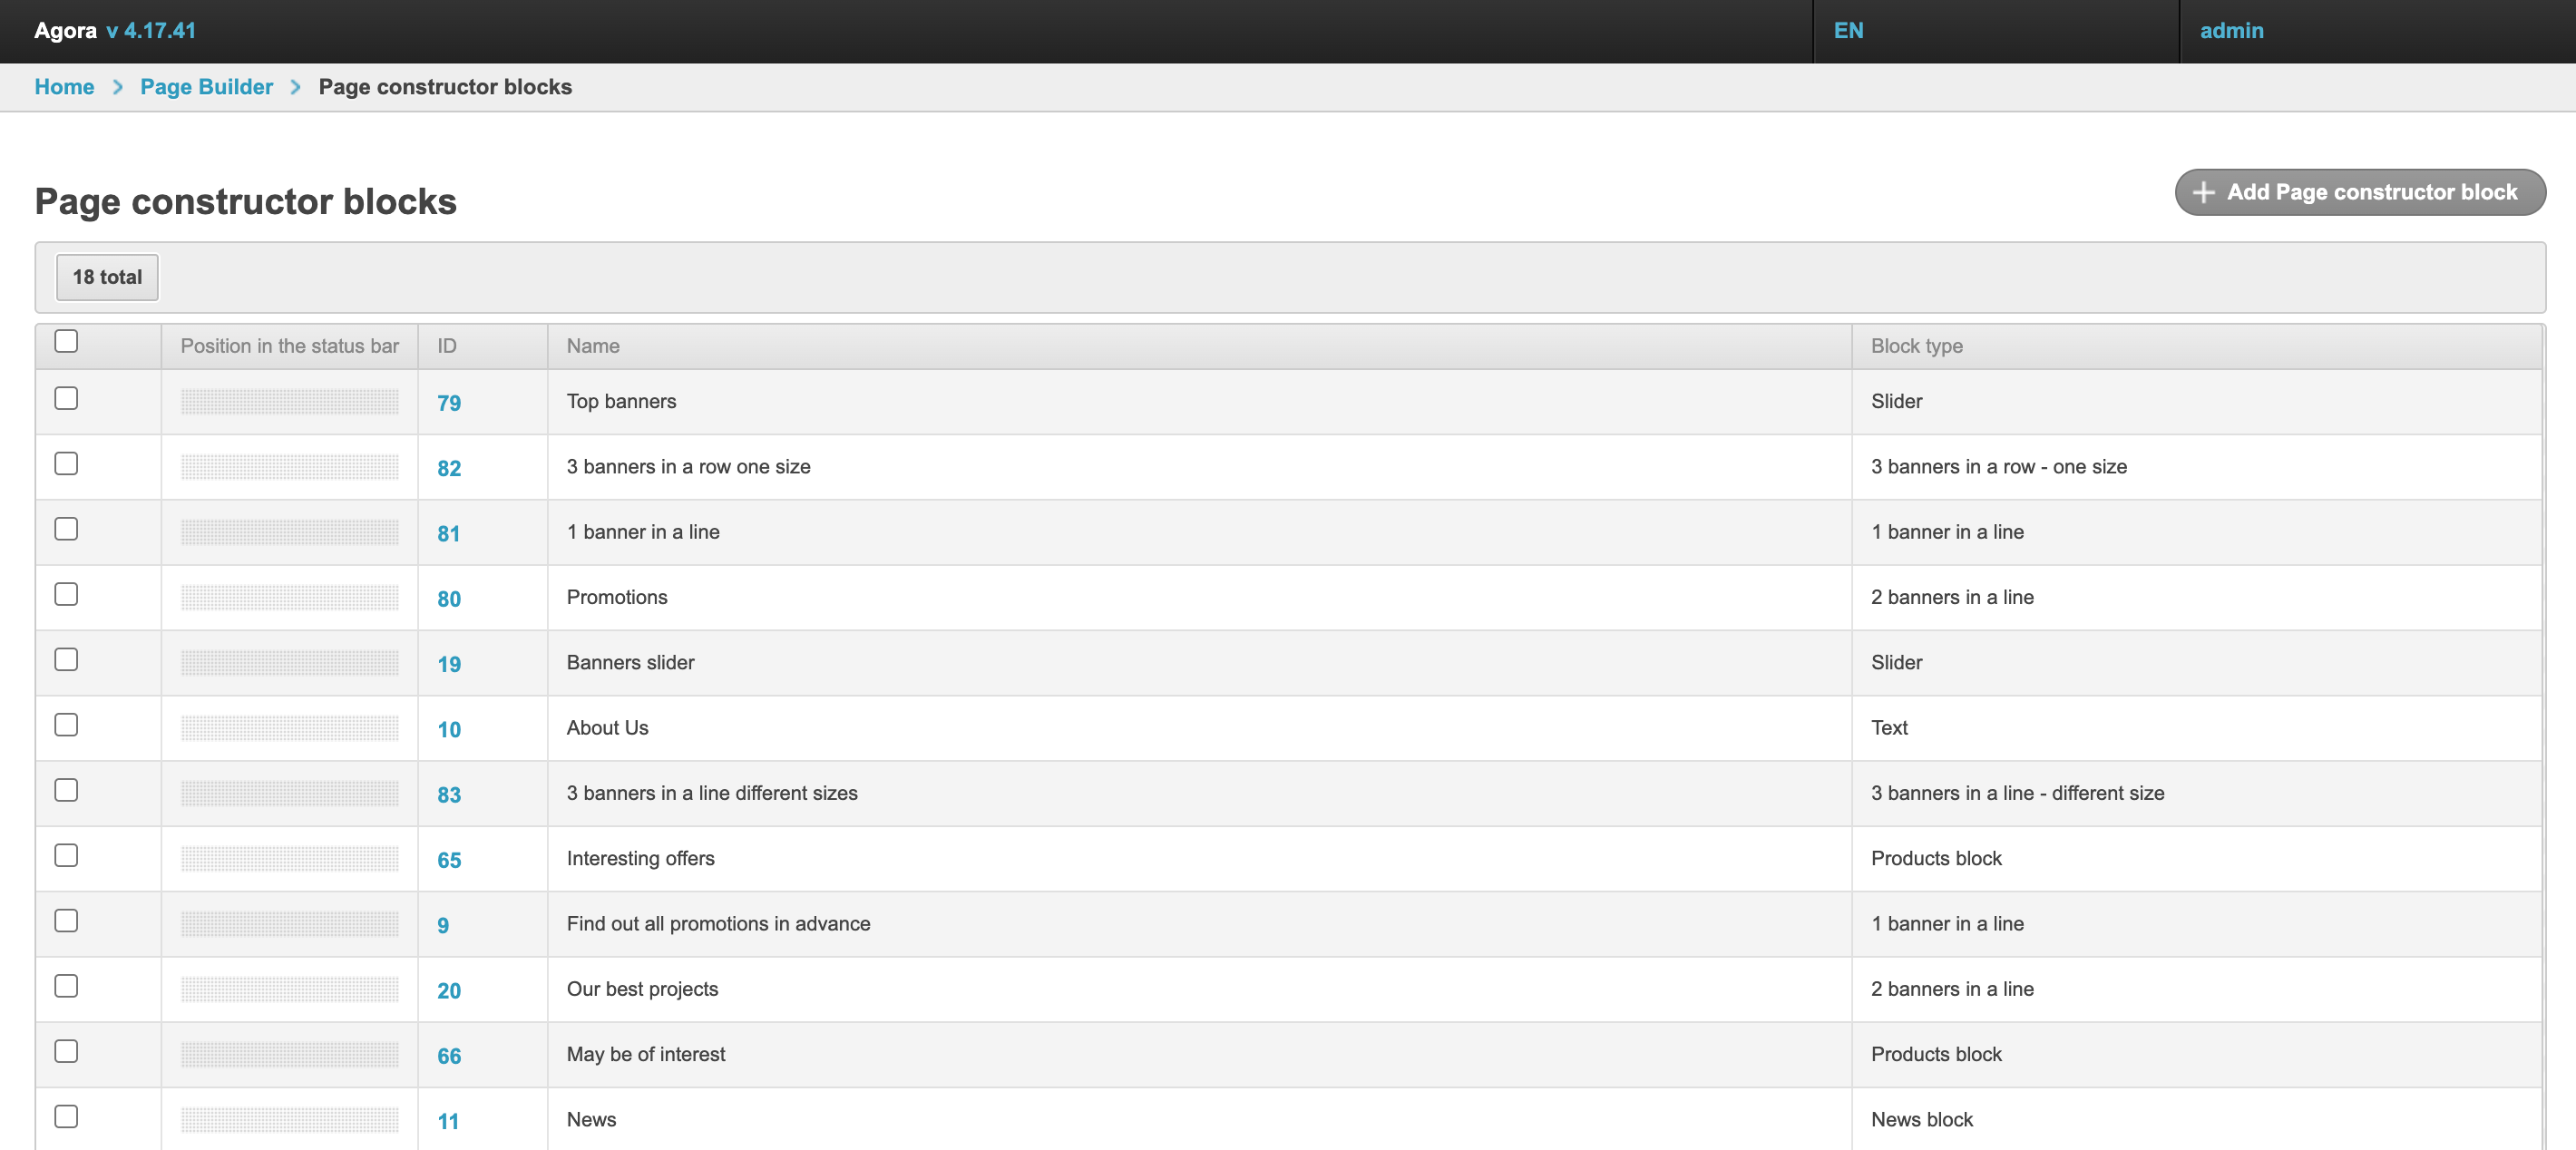Grab drag handle for Promotions row
The image size is (2576, 1150).
289,598
